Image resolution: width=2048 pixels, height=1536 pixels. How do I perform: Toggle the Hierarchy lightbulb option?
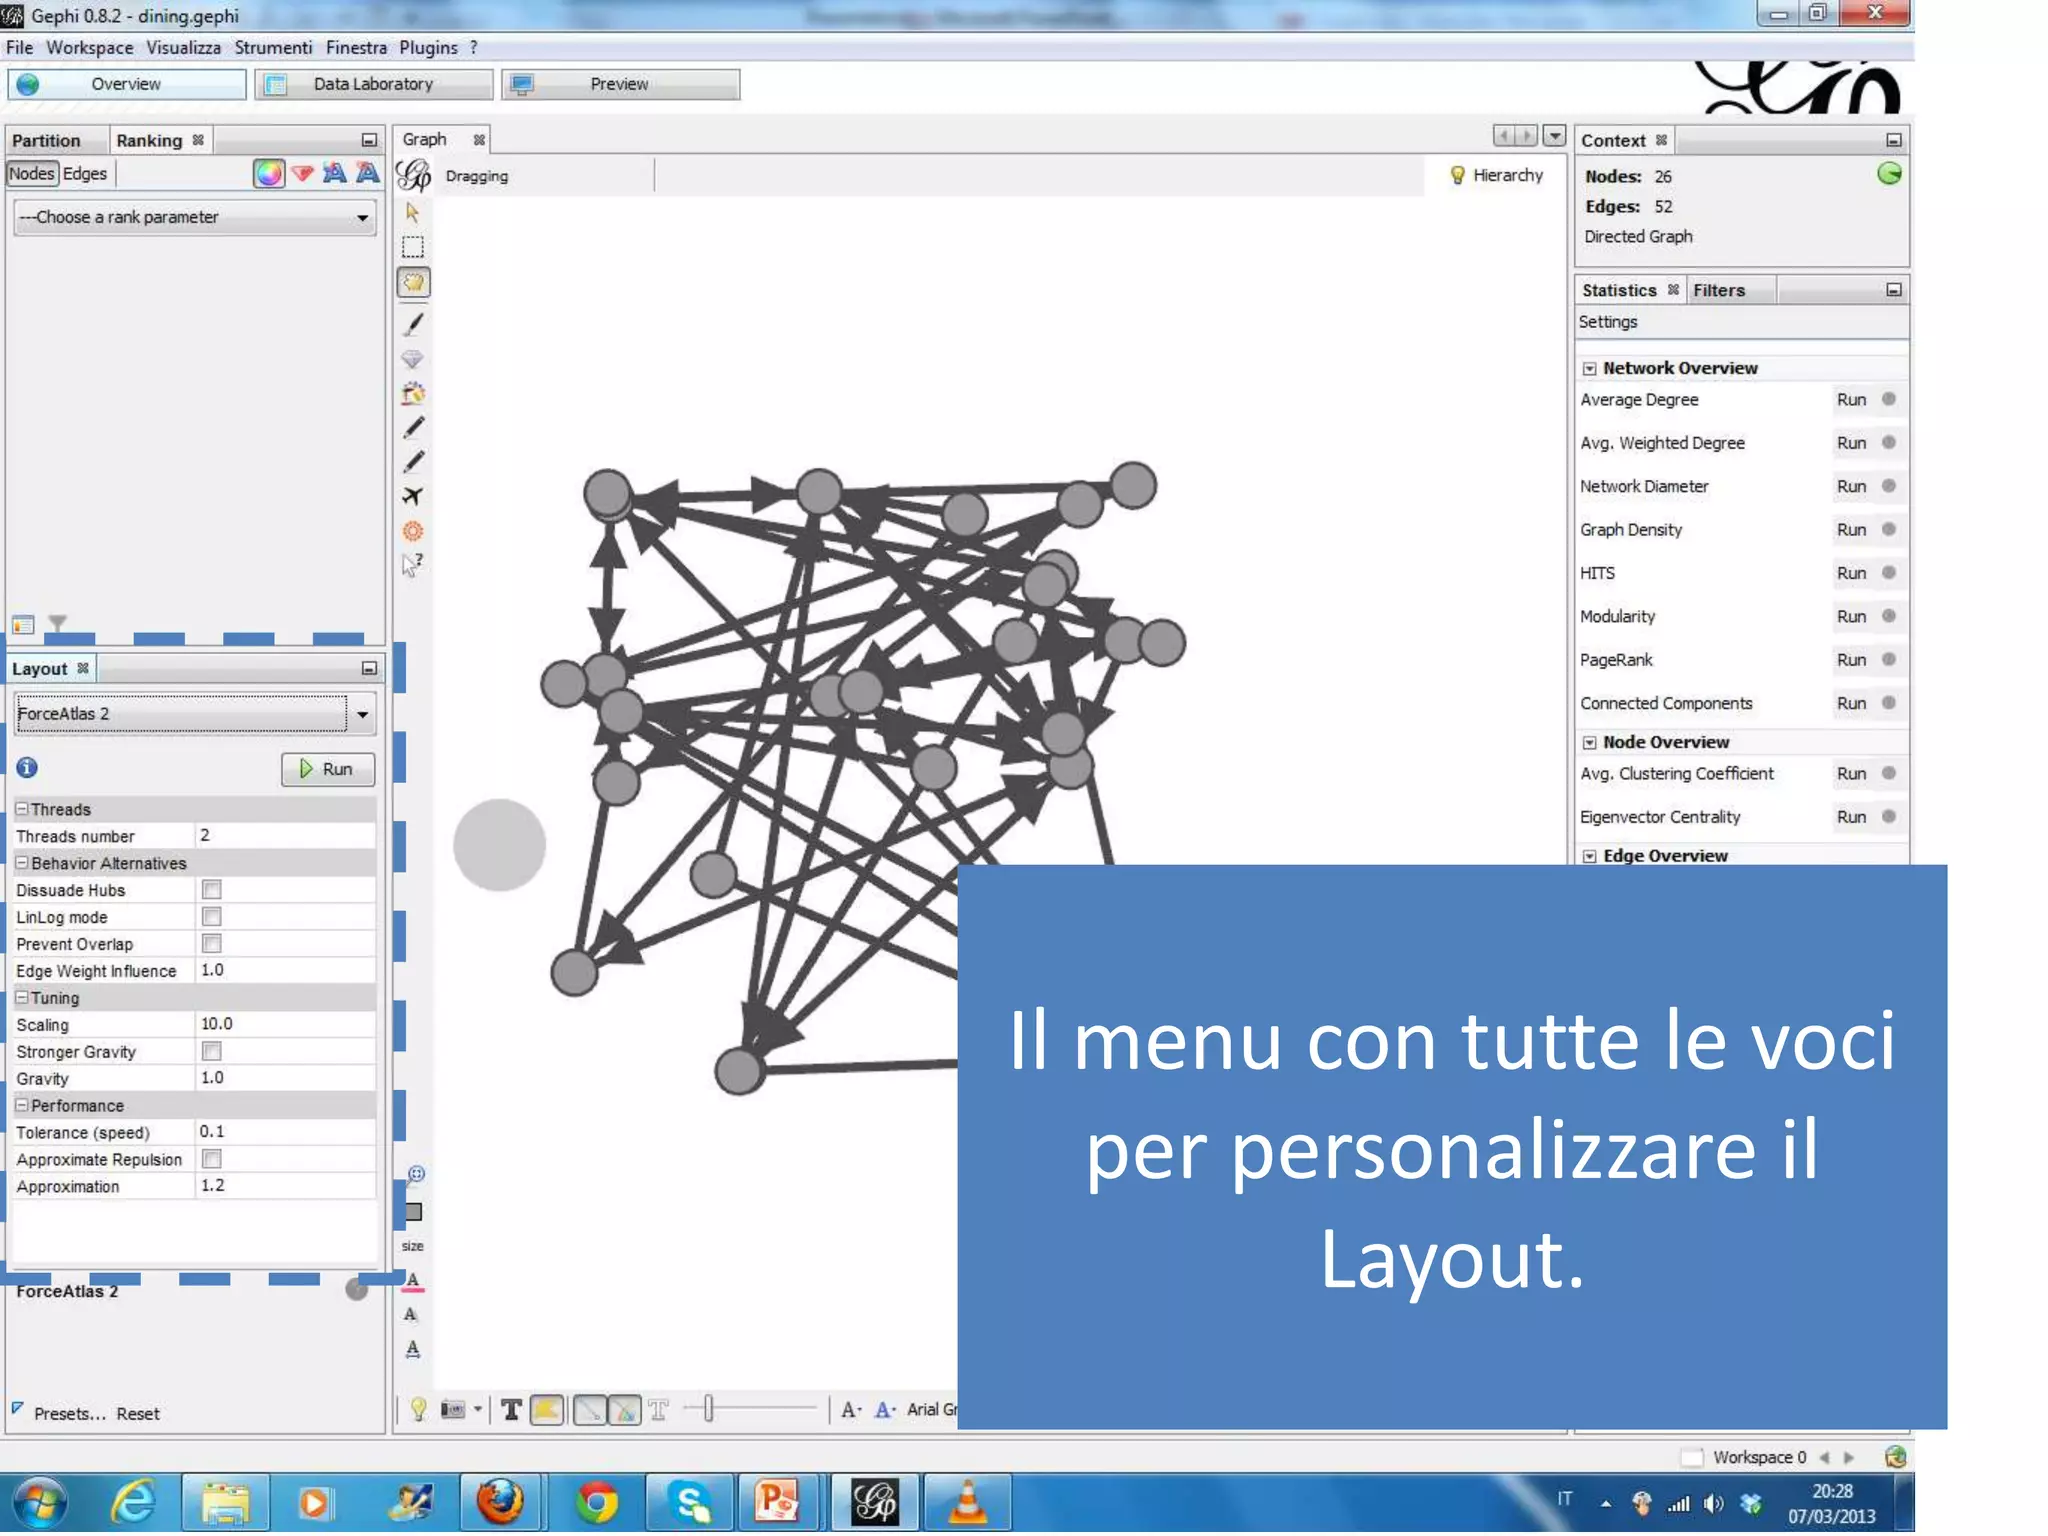[x=1496, y=175]
